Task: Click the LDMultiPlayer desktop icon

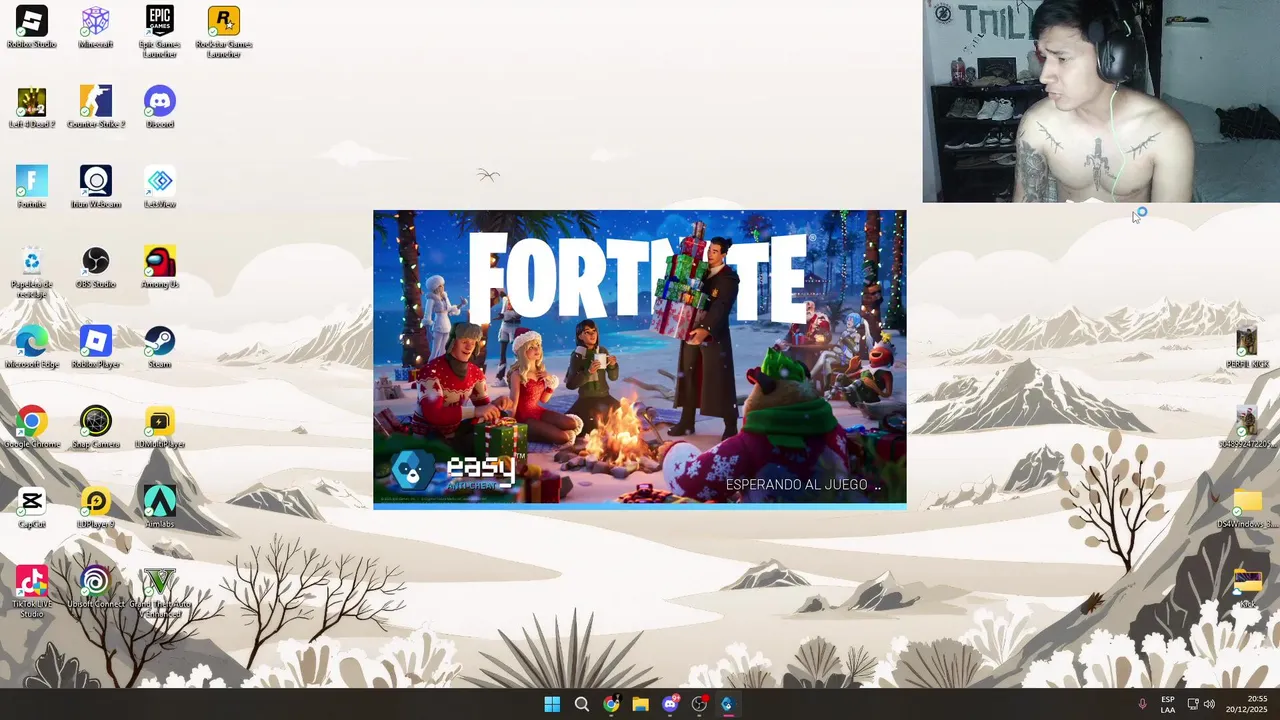Action: click(160, 427)
